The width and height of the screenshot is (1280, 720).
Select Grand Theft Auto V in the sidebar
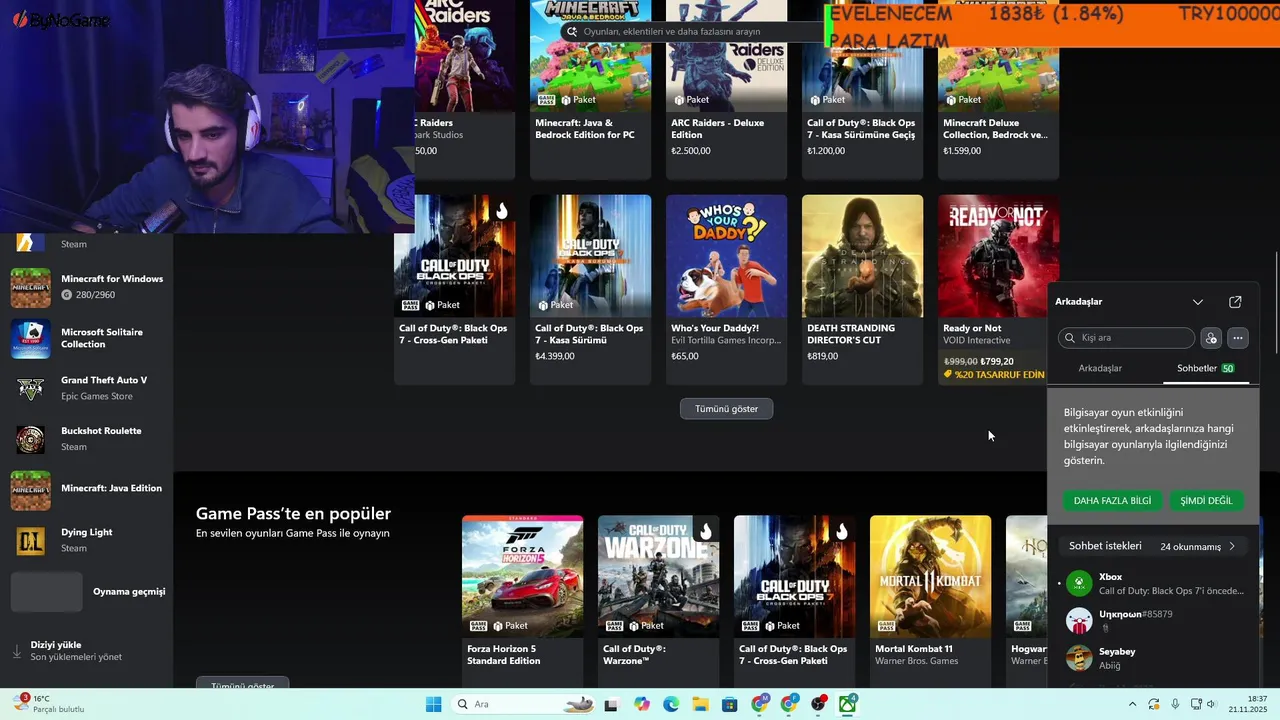coord(87,387)
